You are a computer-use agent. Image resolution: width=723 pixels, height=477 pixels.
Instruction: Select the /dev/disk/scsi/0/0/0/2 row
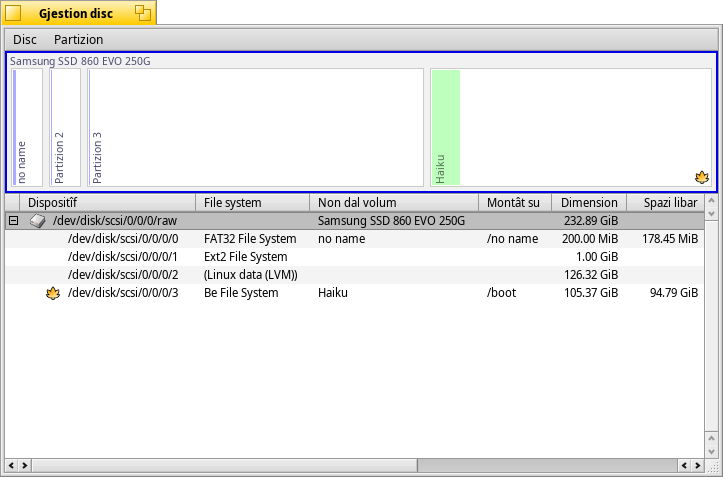coord(355,275)
